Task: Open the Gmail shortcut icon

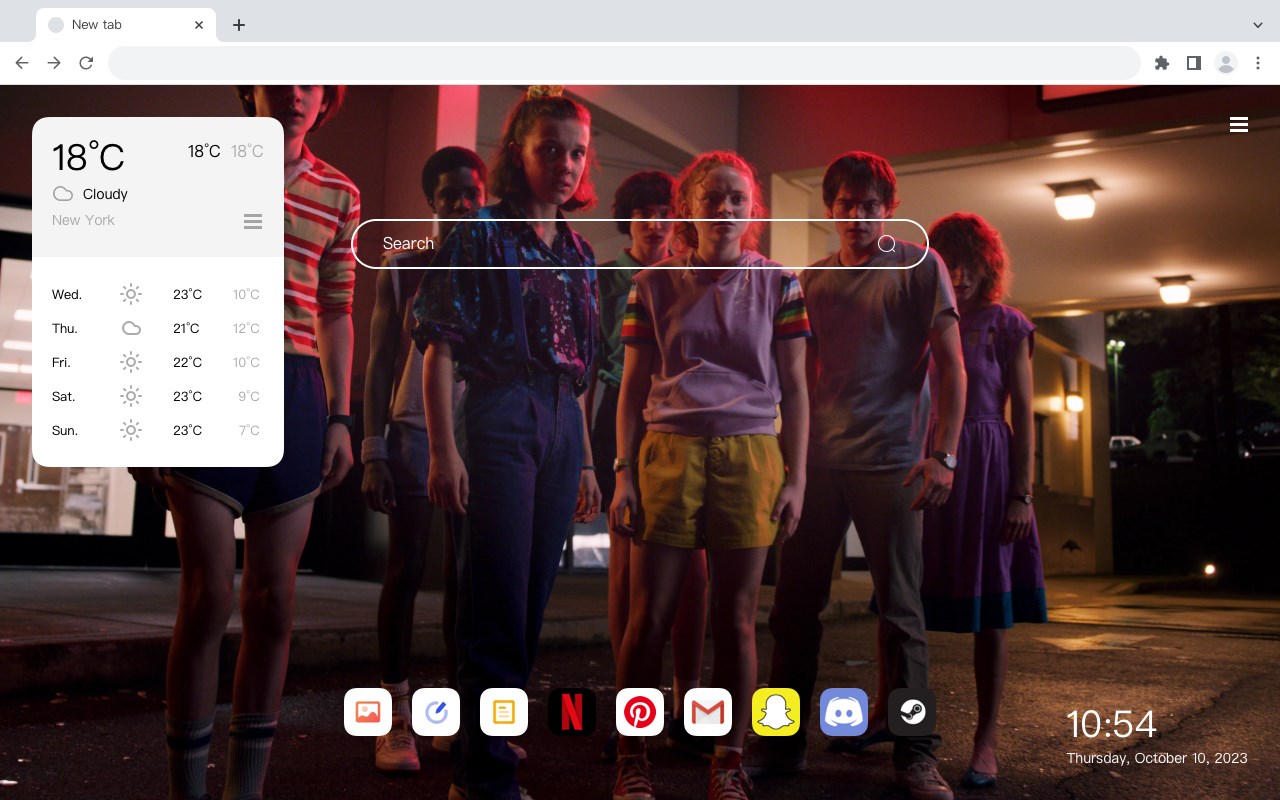Action: (x=708, y=712)
